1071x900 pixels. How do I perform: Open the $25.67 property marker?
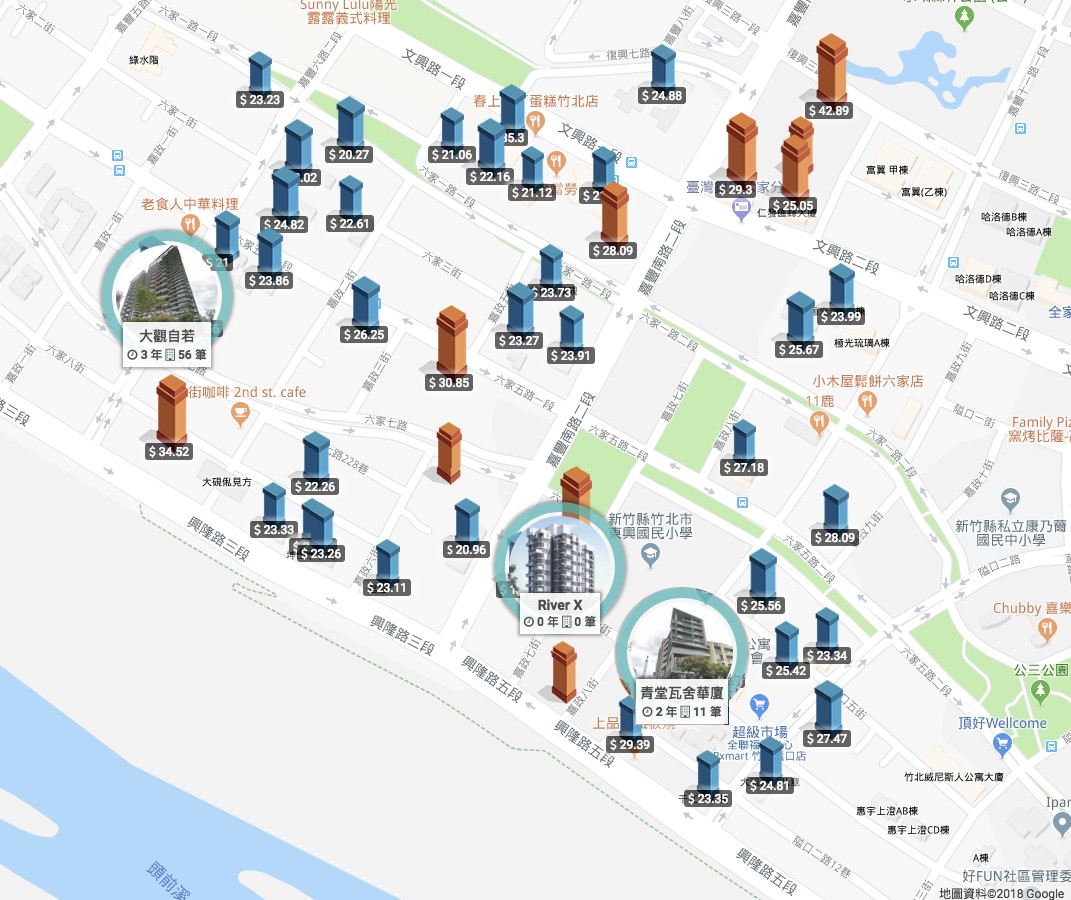pyautogui.click(x=799, y=326)
